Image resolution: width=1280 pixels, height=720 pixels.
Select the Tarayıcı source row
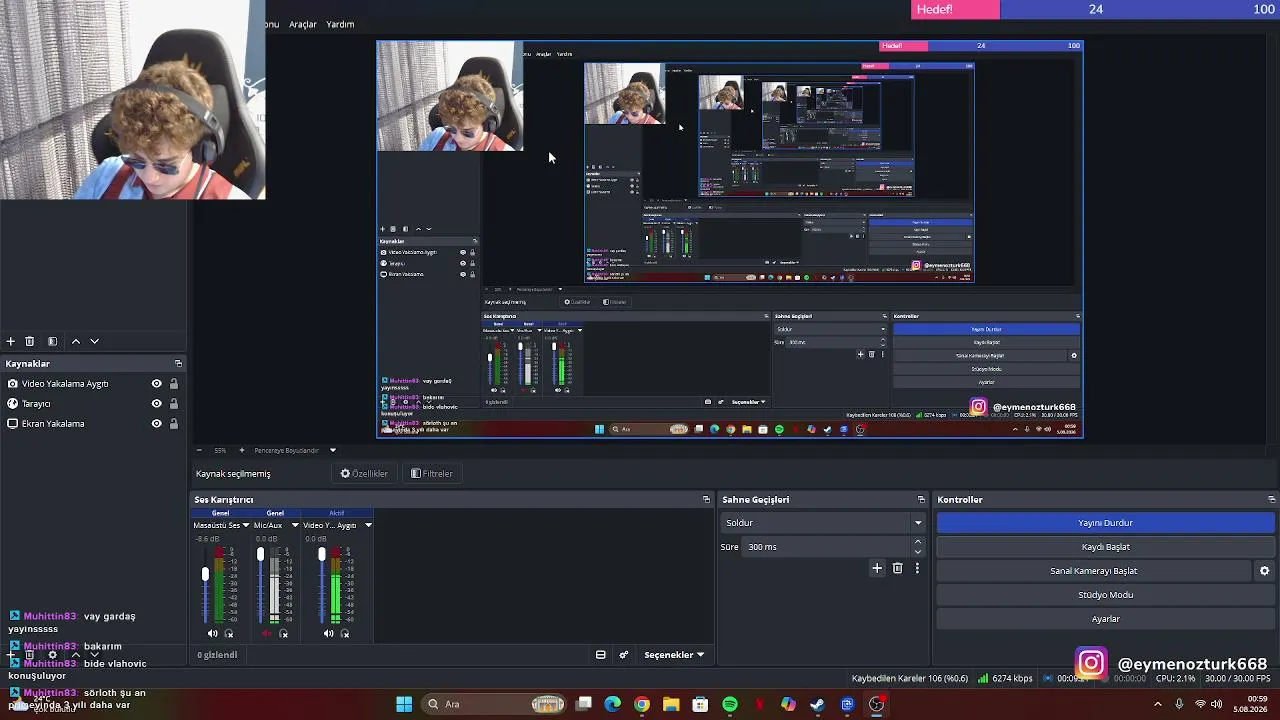(94, 404)
